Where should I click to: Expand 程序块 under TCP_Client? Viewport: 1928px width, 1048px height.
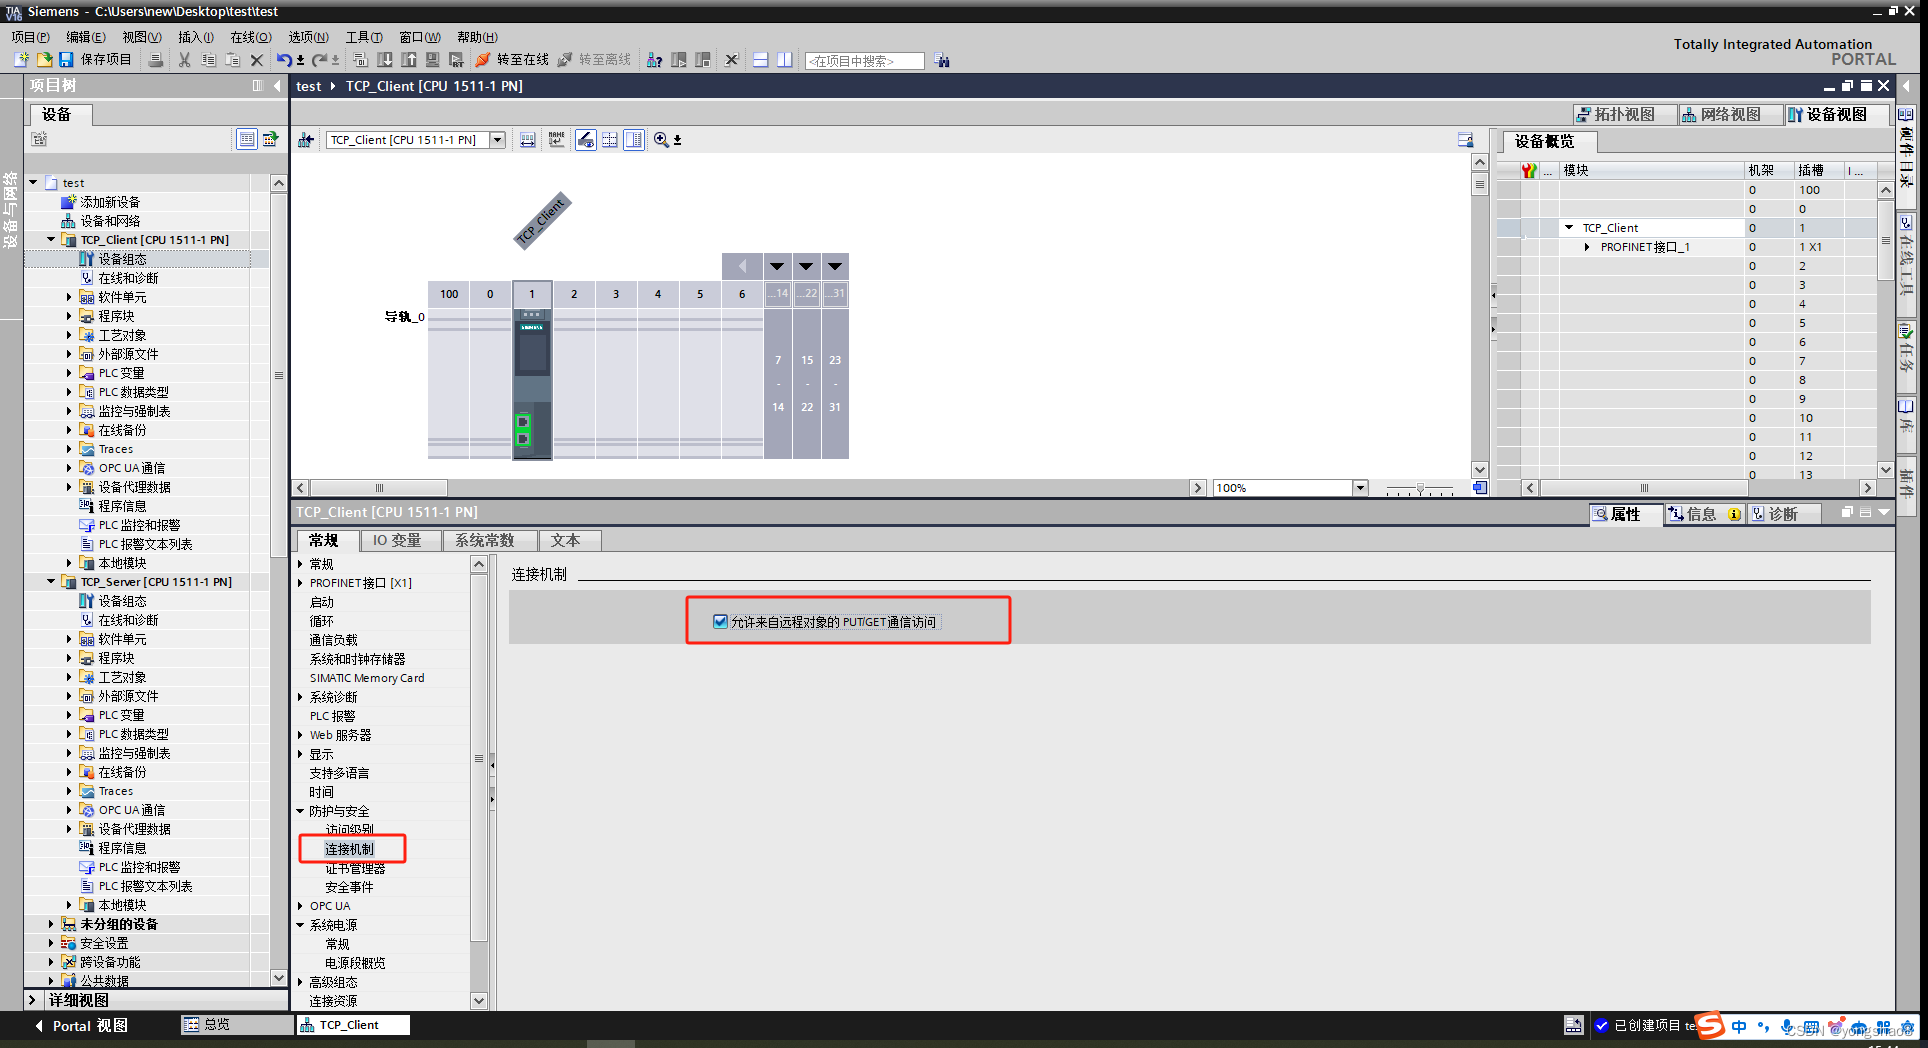(x=69, y=316)
